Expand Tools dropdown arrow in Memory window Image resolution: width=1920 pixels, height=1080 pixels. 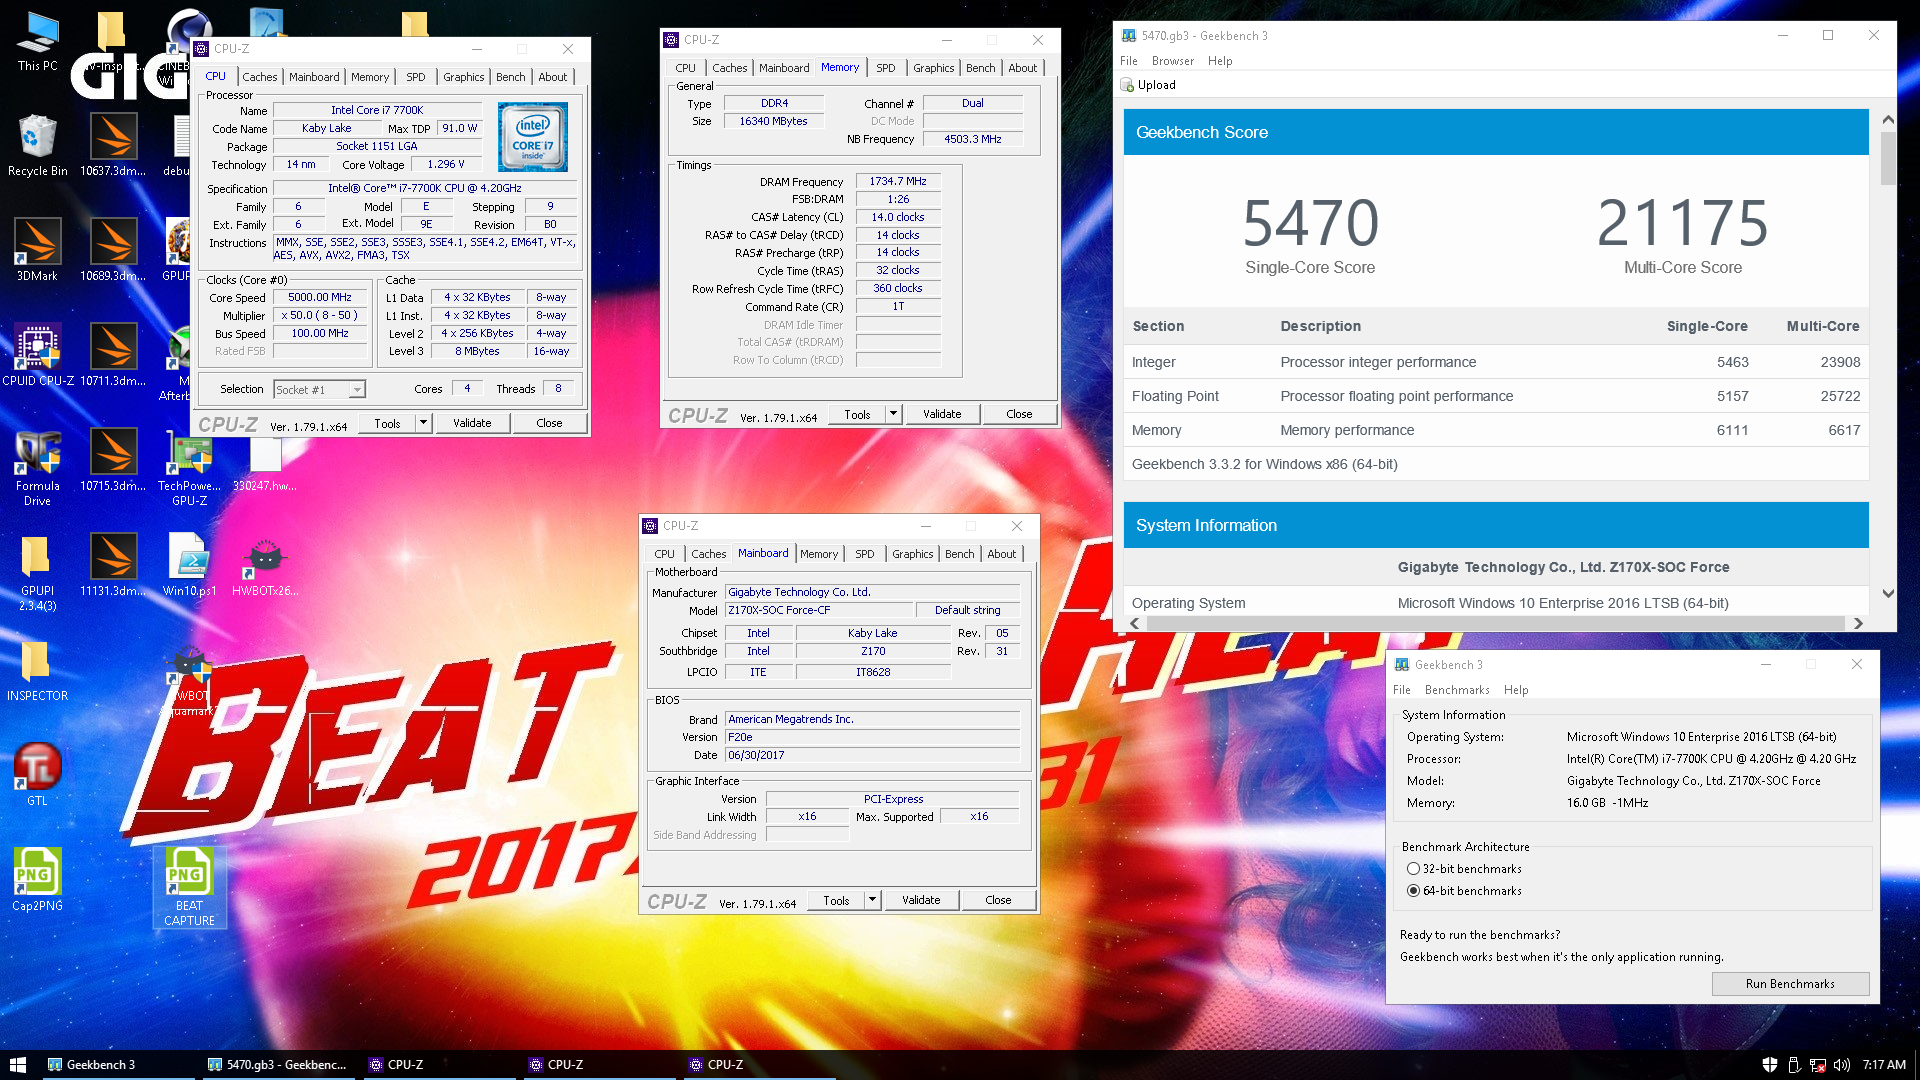click(x=893, y=414)
